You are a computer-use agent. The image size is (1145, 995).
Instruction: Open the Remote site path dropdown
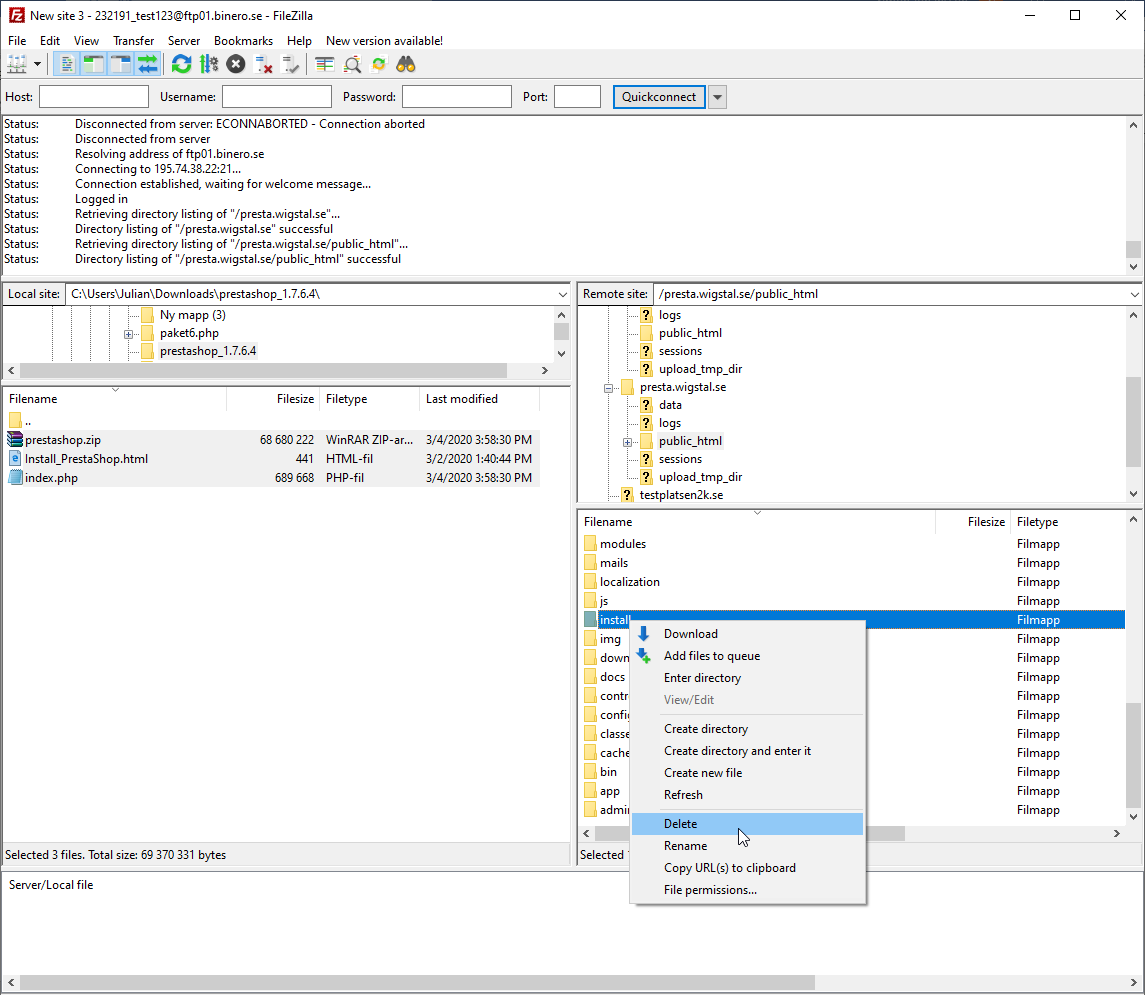[1134, 294]
